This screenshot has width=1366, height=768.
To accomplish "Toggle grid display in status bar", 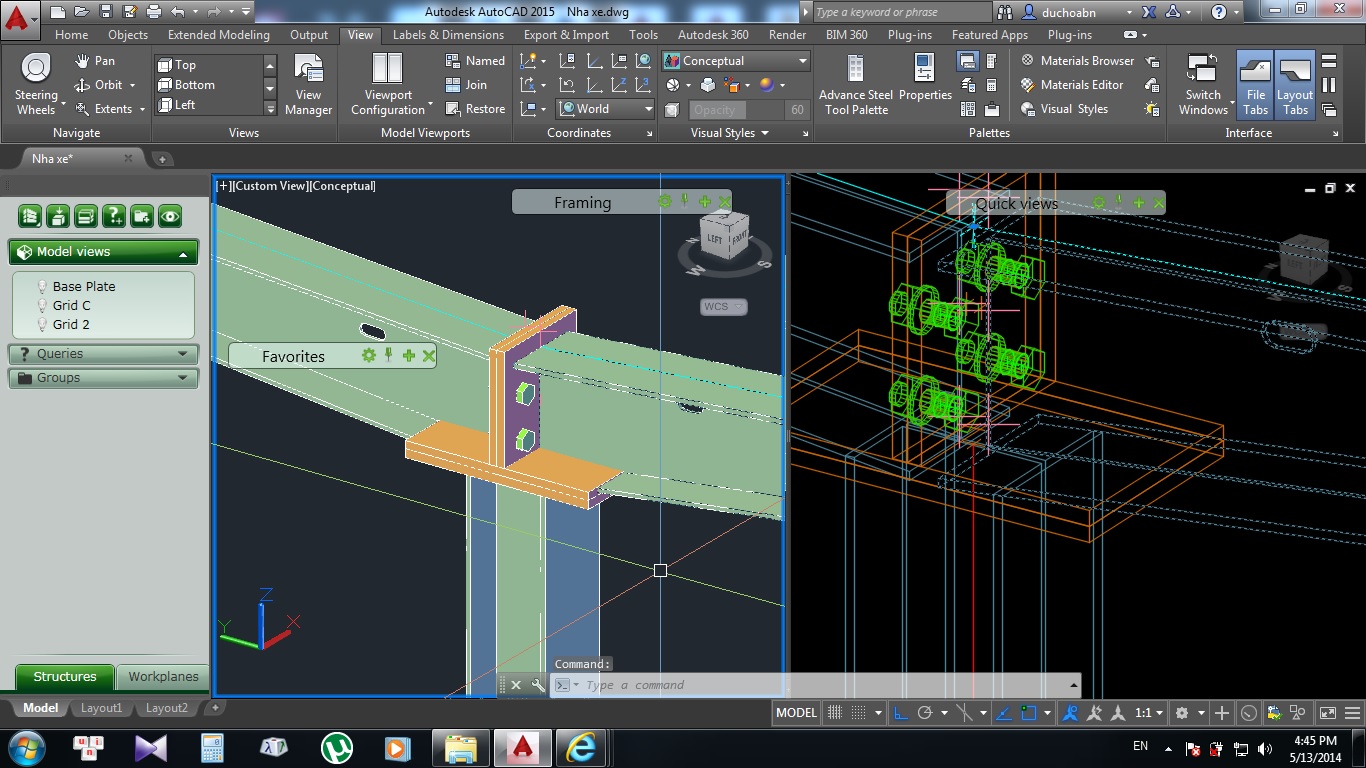I will [x=836, y=713].
